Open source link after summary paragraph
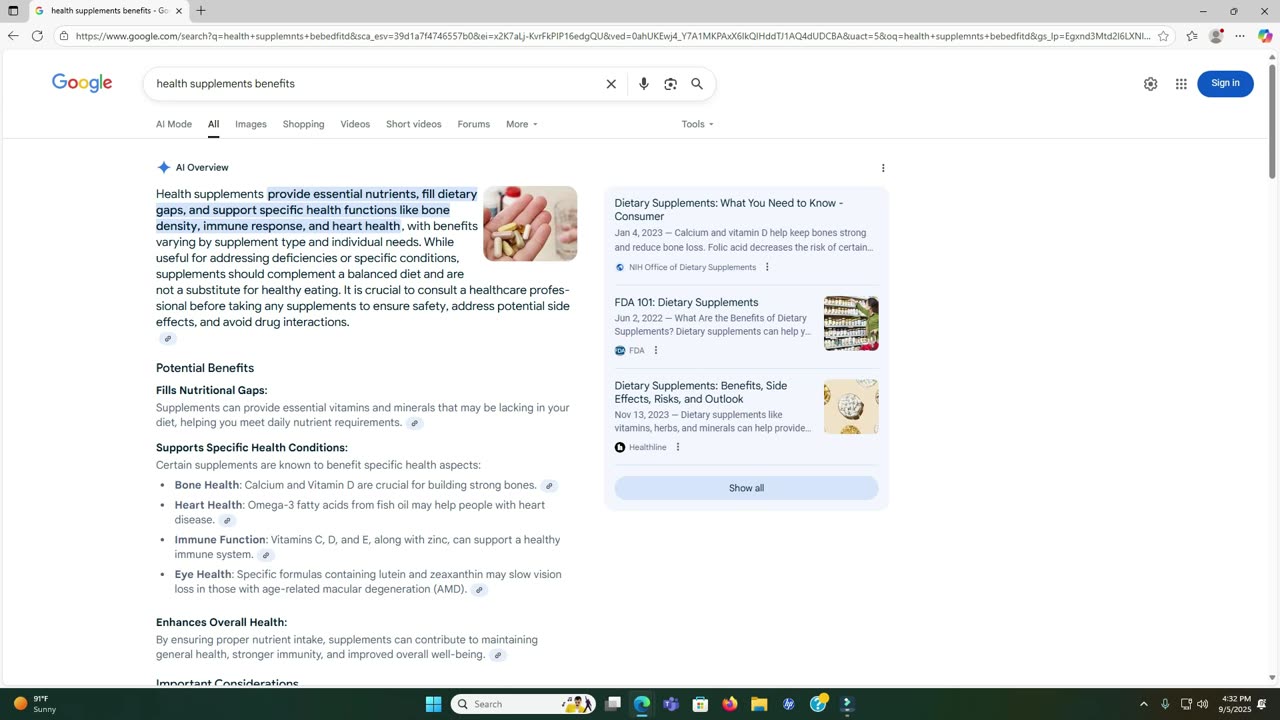 167,339
